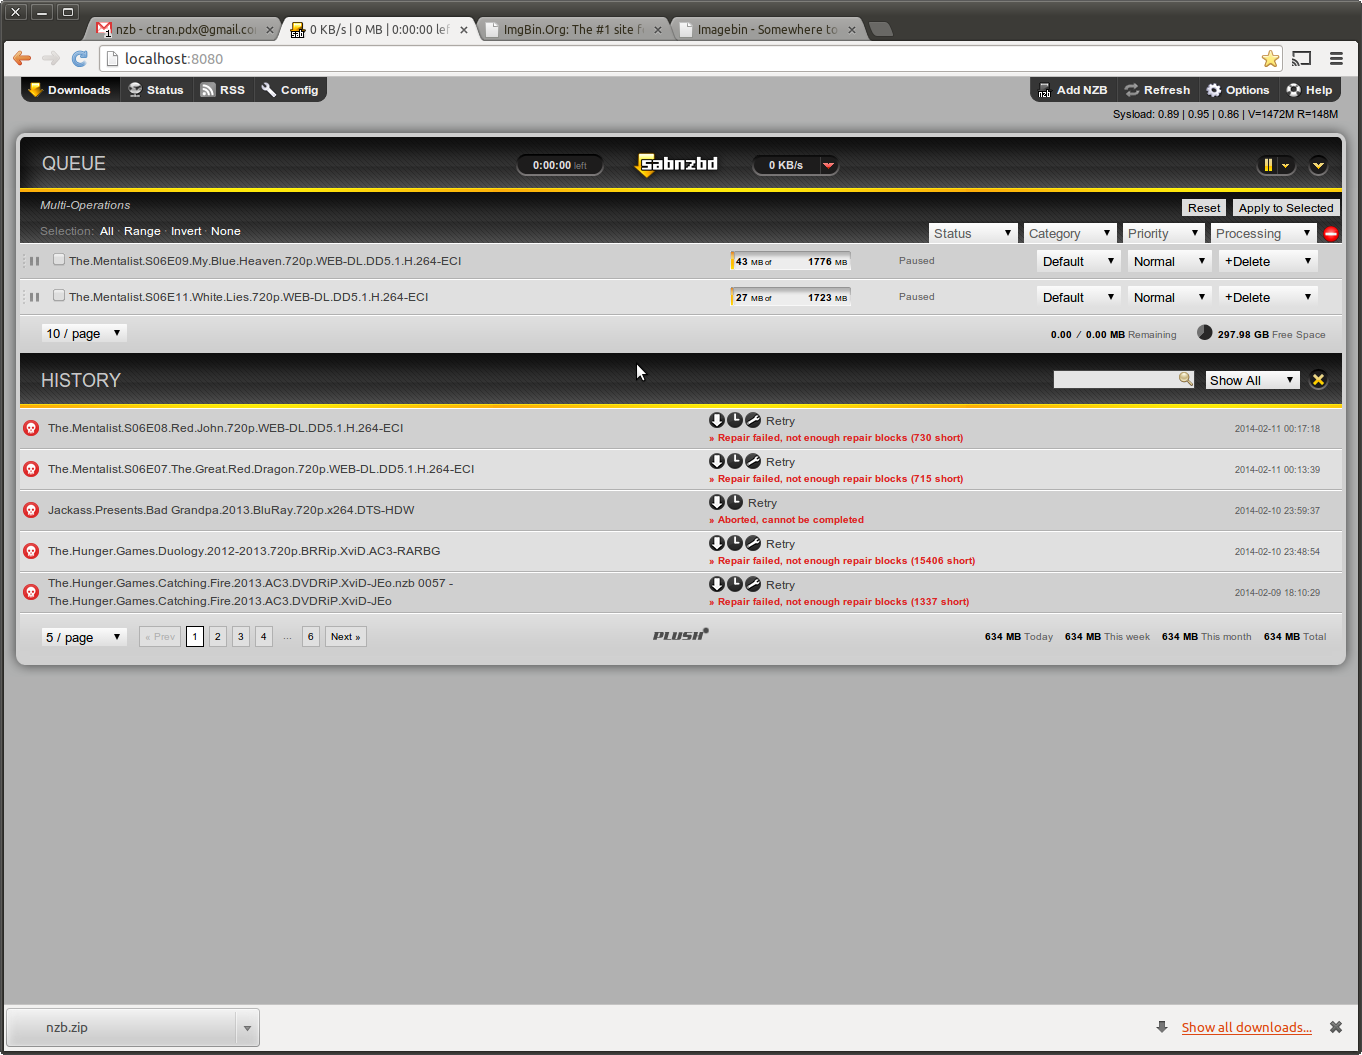Open +Delete processing dropdown for S06E09 row
Viewport: 1362px width, 1055px height.
pos(1268,261)
